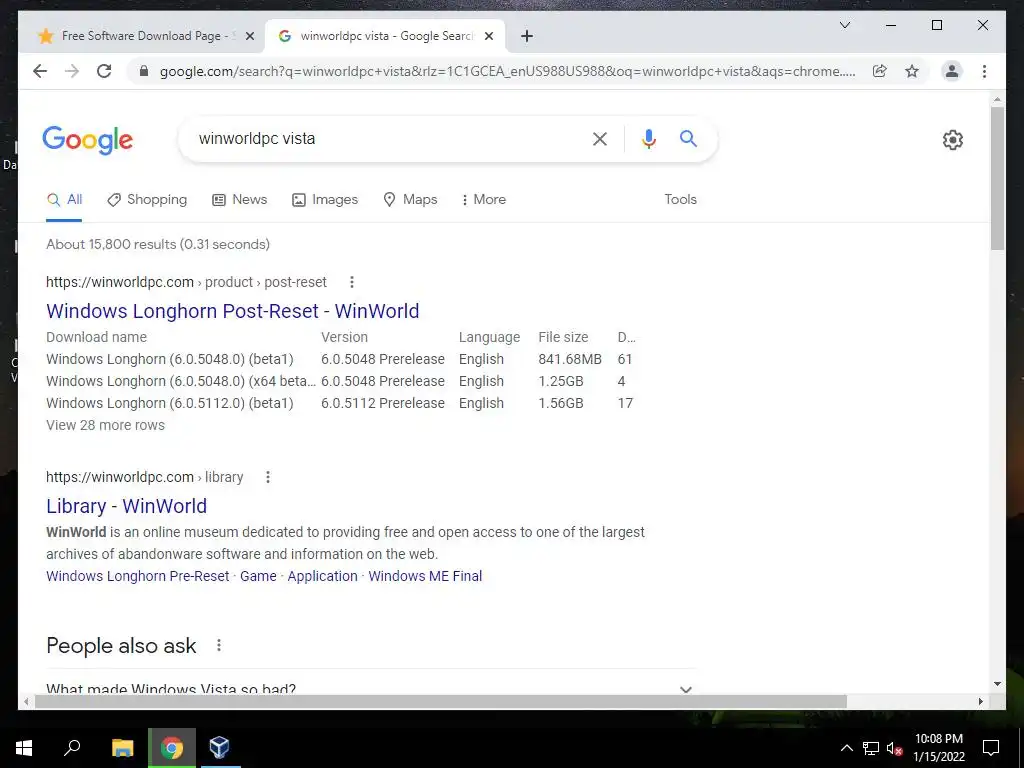Open Windows Longhorn Post-Reset - WinWorld link
Image resolution: width=1024 pixels, height=768 pixels.
[x=232, y=311]
